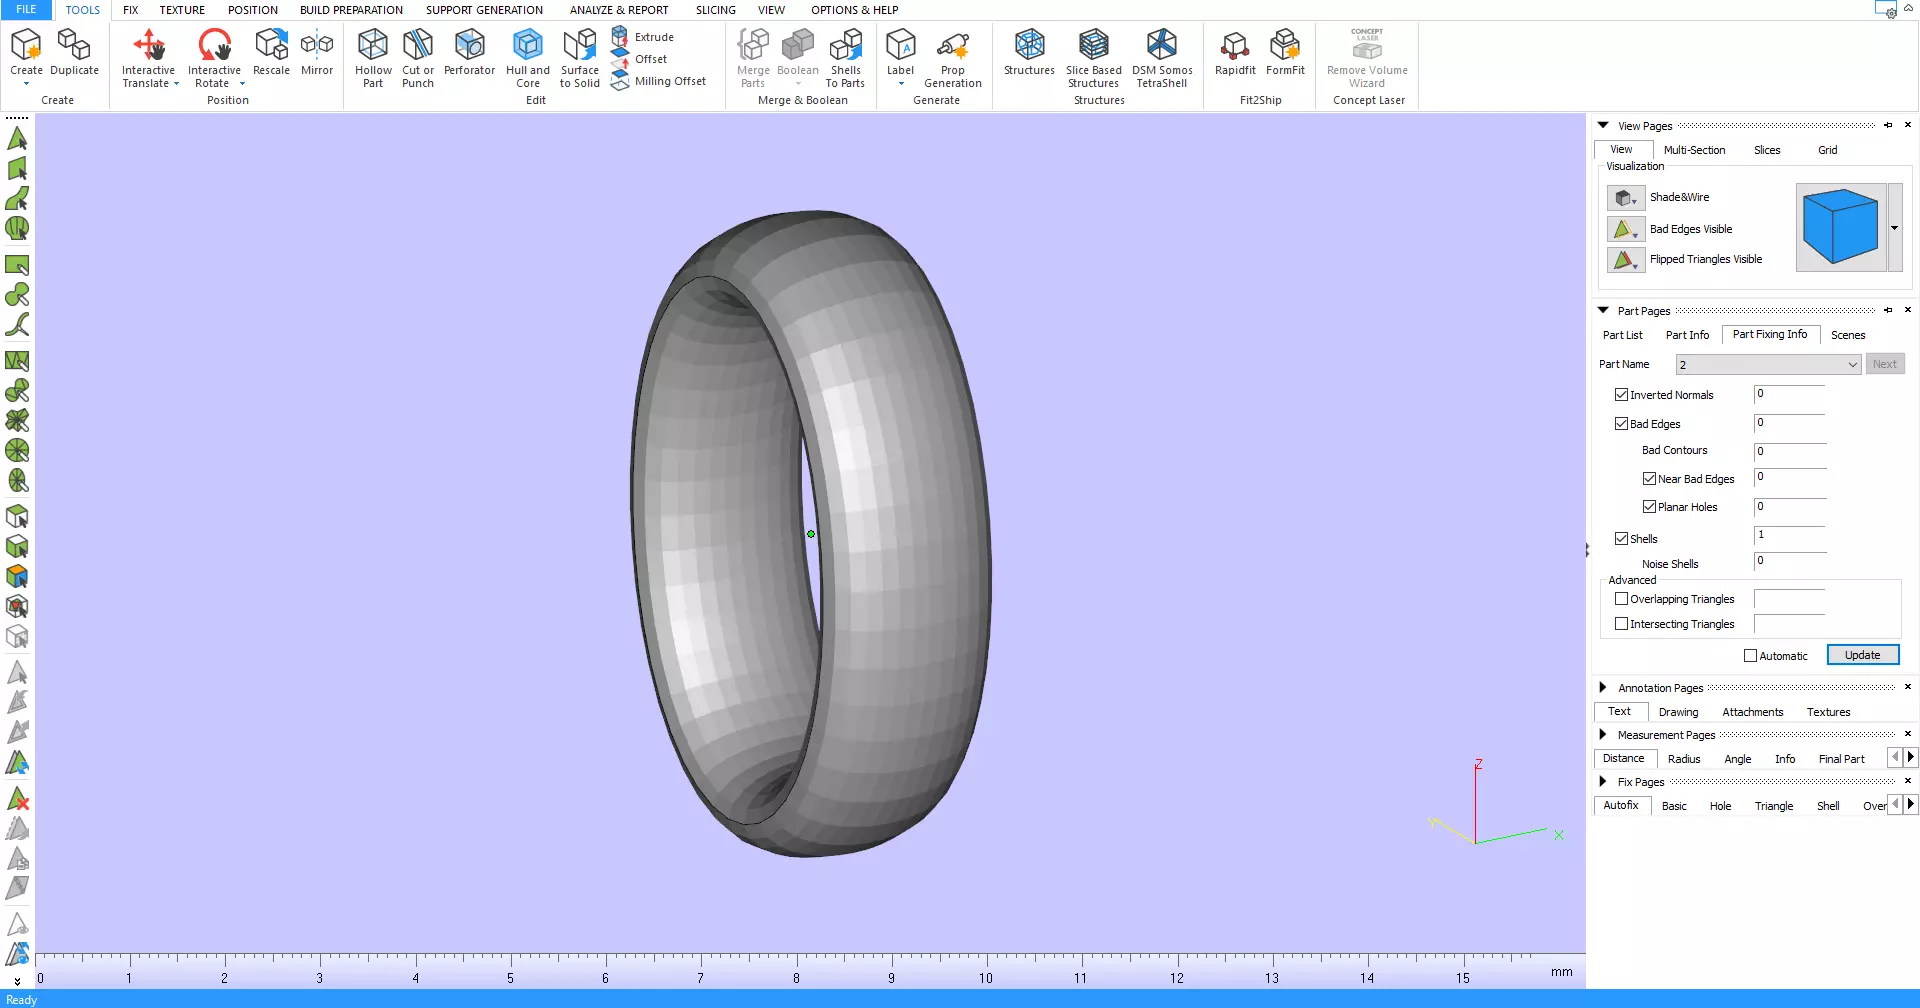The width and height of the screenshot is (1920, 1008).
Task: Open the Structures tool
Action: pos(1029,52)
